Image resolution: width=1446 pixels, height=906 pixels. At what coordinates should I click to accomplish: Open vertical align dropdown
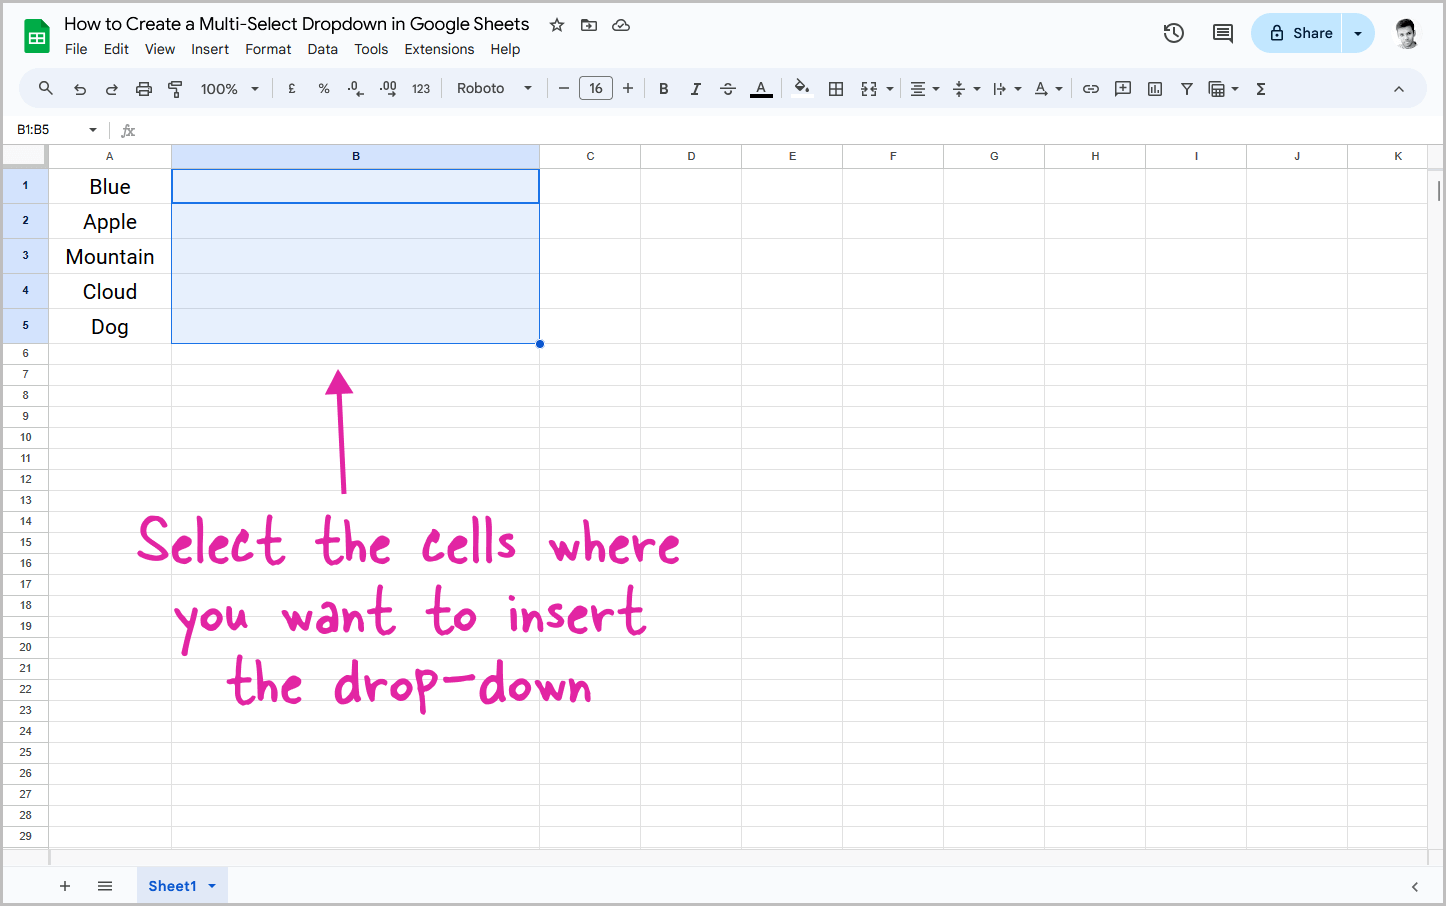pos(965,89)
